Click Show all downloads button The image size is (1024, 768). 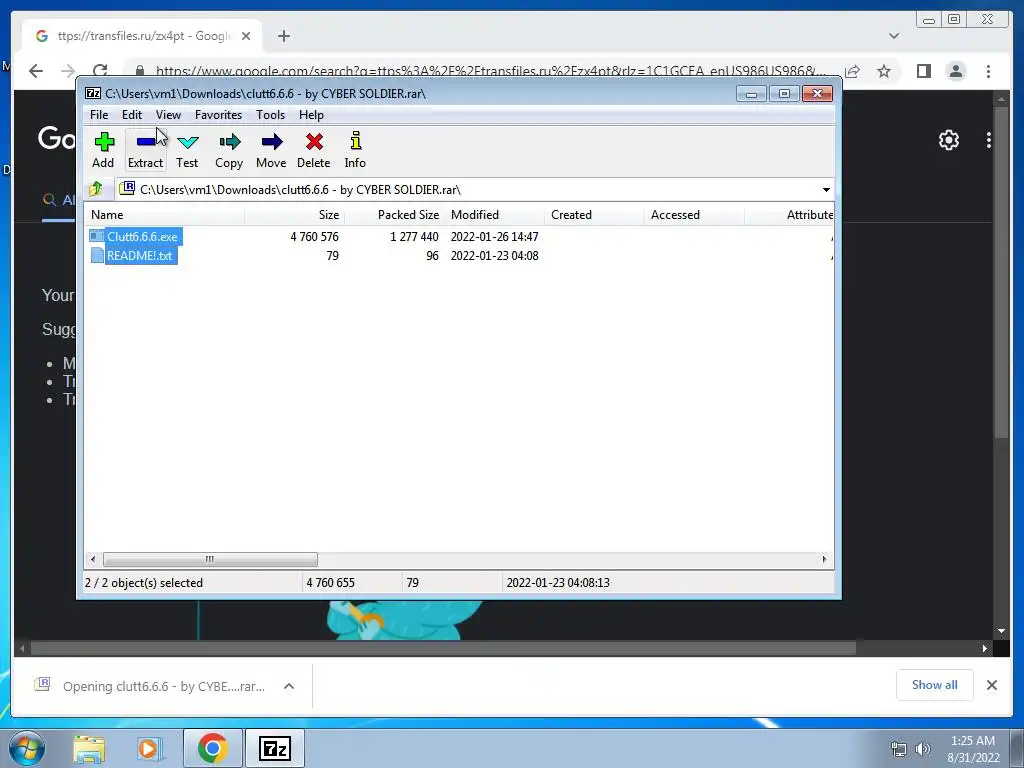click(935, 684)
